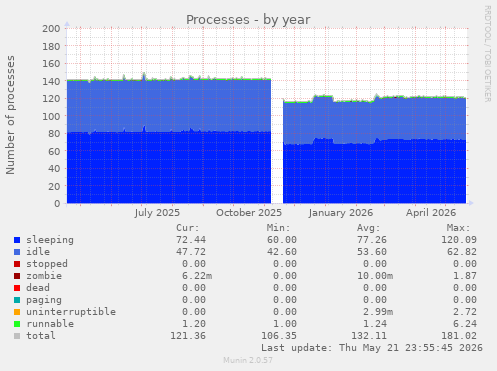
Task: Click zombie current value 6.22m
Action: [197, 276]
